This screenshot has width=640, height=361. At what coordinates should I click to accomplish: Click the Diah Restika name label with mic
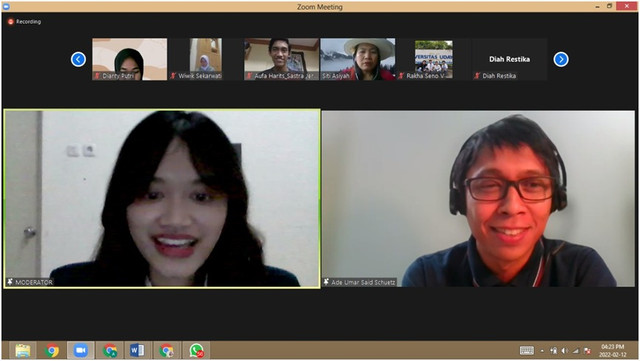tap(495, 76)
